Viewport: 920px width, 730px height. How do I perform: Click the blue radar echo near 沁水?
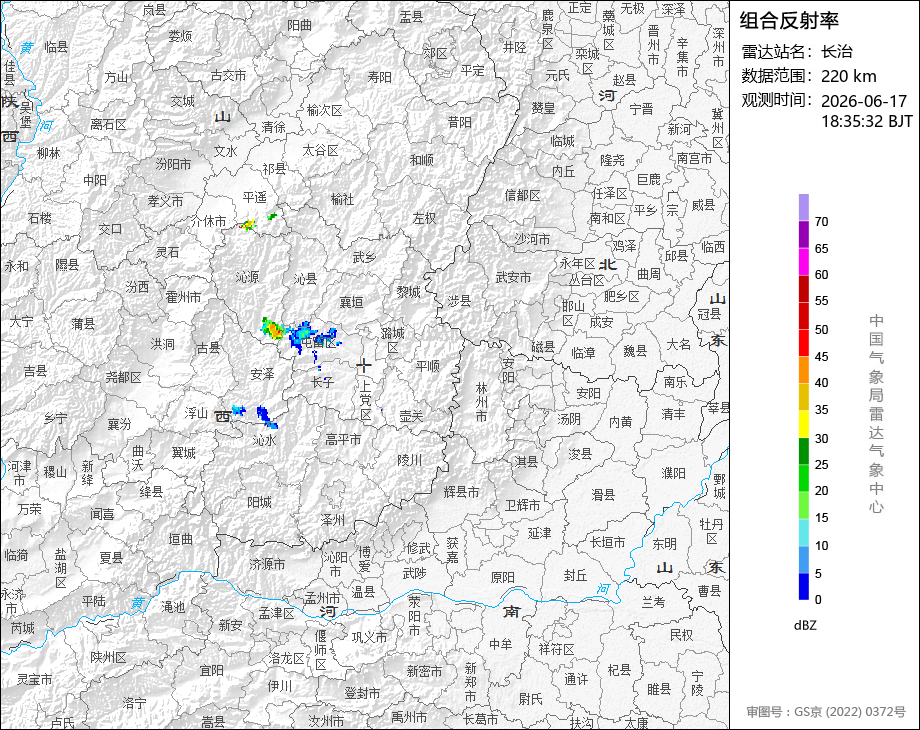pos(266,416)
